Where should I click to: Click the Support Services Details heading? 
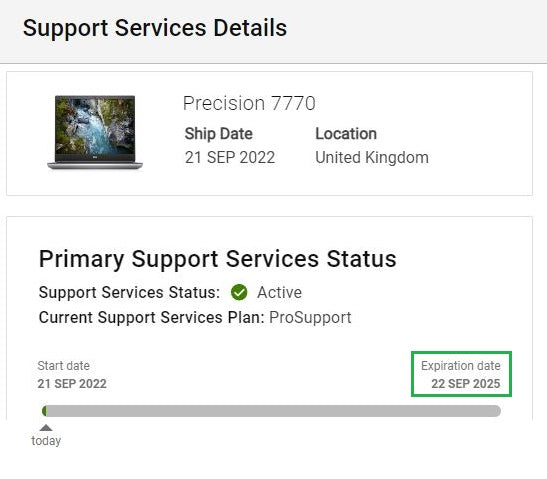tap(155, 28)
